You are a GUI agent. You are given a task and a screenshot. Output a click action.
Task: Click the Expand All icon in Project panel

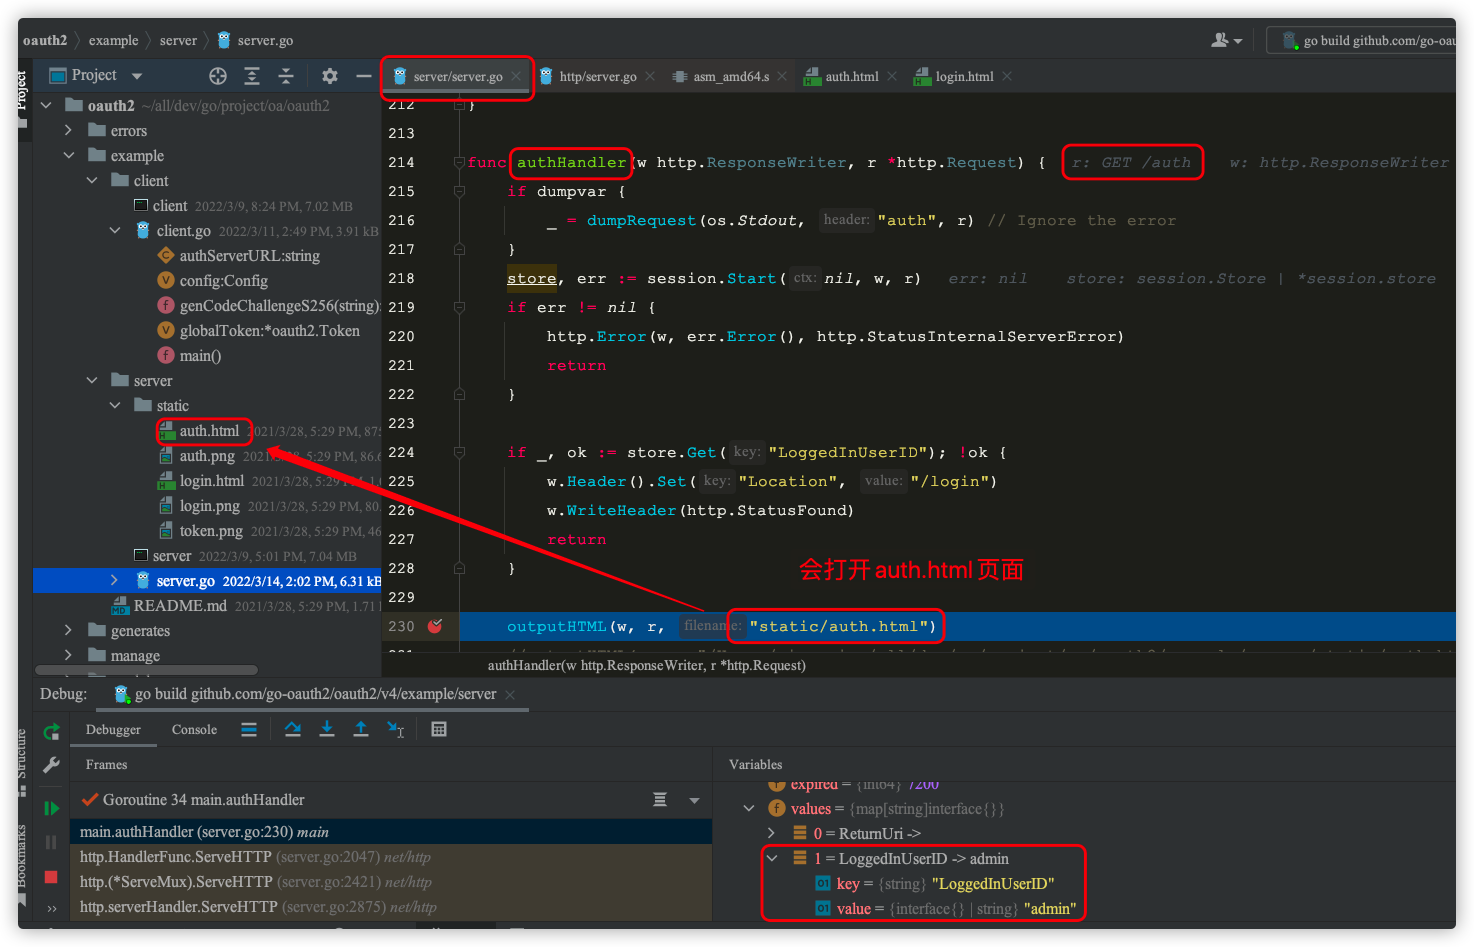(252, 76)
